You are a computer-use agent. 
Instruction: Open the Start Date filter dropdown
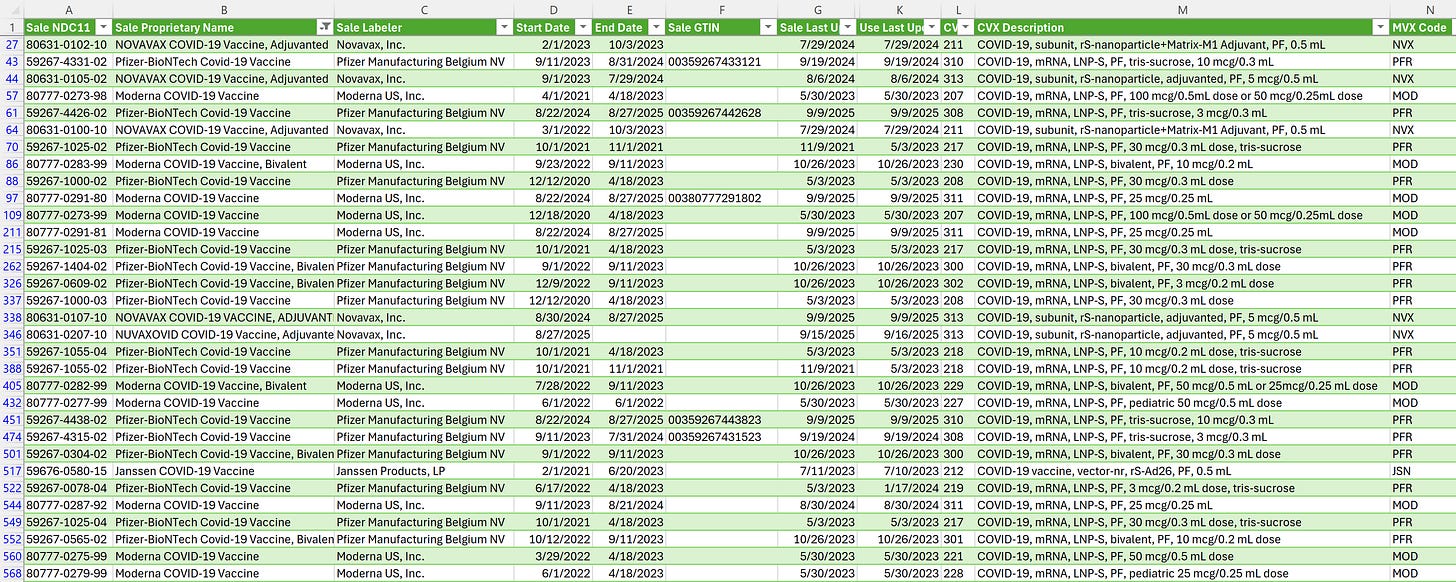tap(583, 27)
